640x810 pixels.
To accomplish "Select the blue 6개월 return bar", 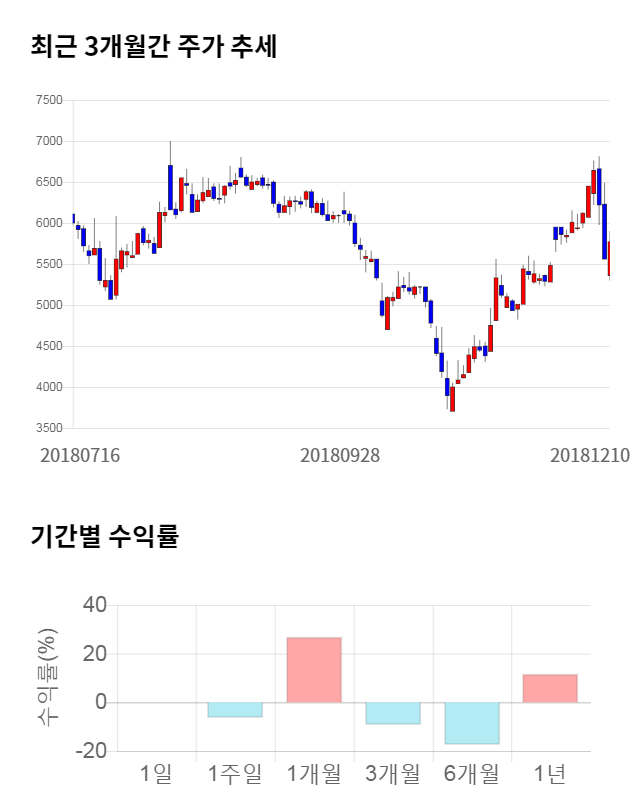I will (x=472, y=723).
